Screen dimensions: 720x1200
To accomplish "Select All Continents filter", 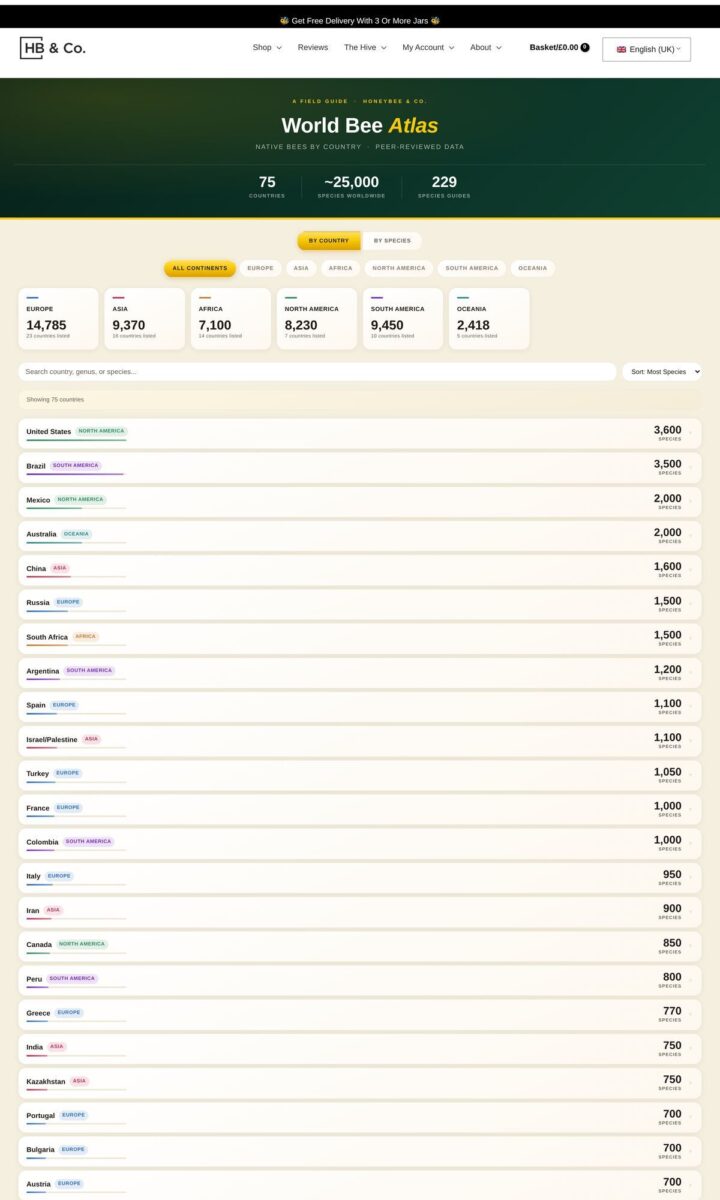I will pos(200,268).
